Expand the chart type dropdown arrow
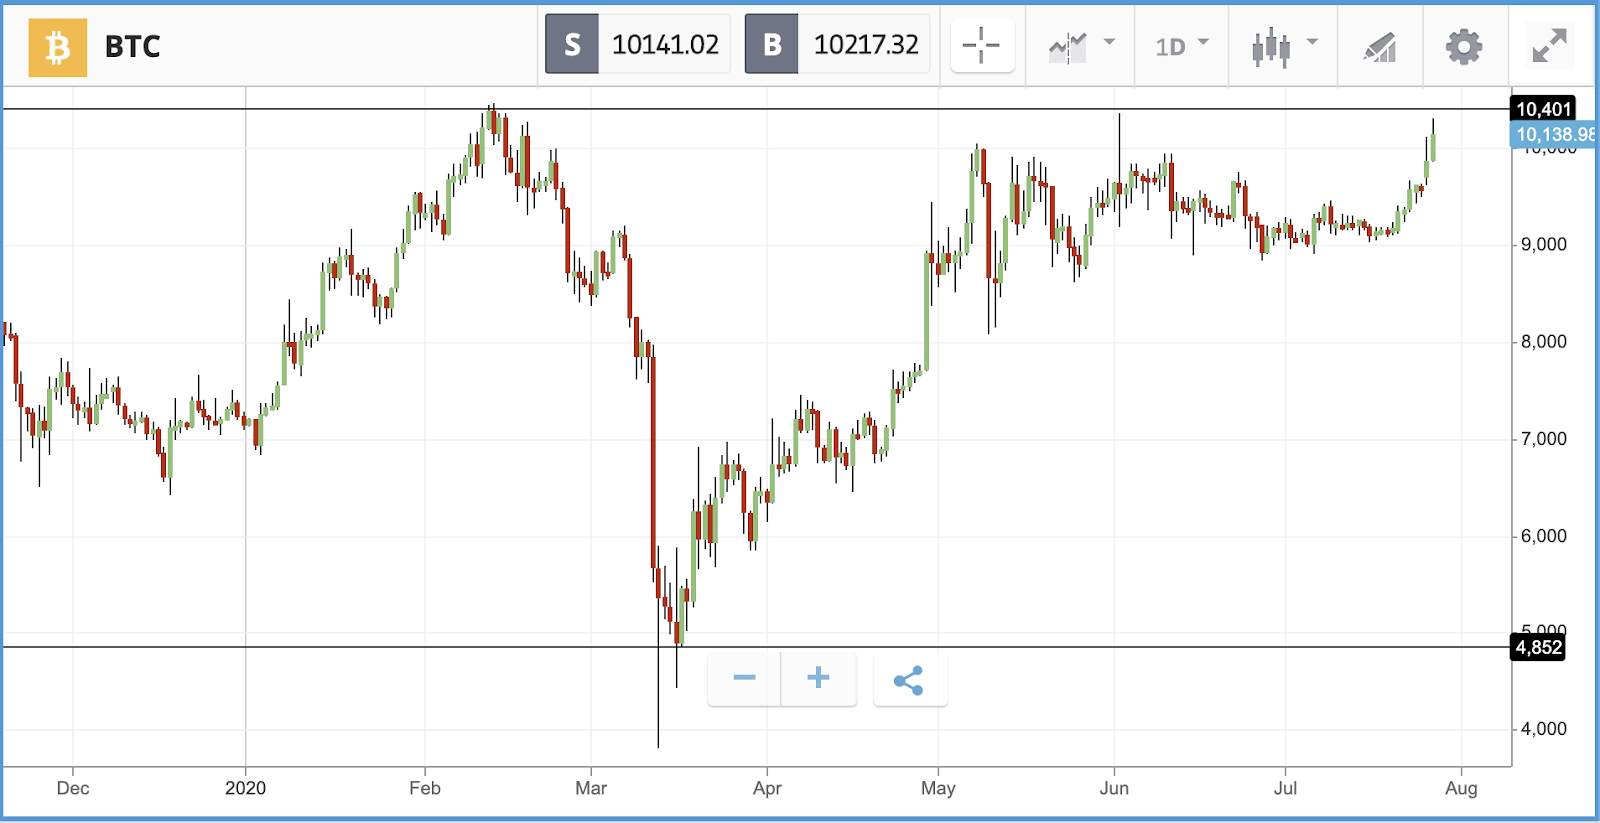This screenshot has height=823, width=1600. (1312, 42)
